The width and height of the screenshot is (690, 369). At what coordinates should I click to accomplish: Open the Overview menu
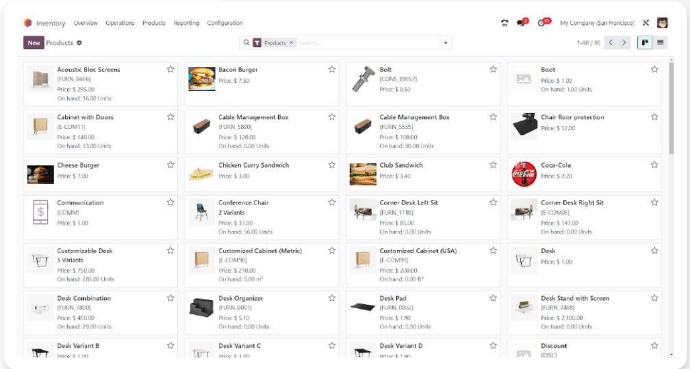85,23
